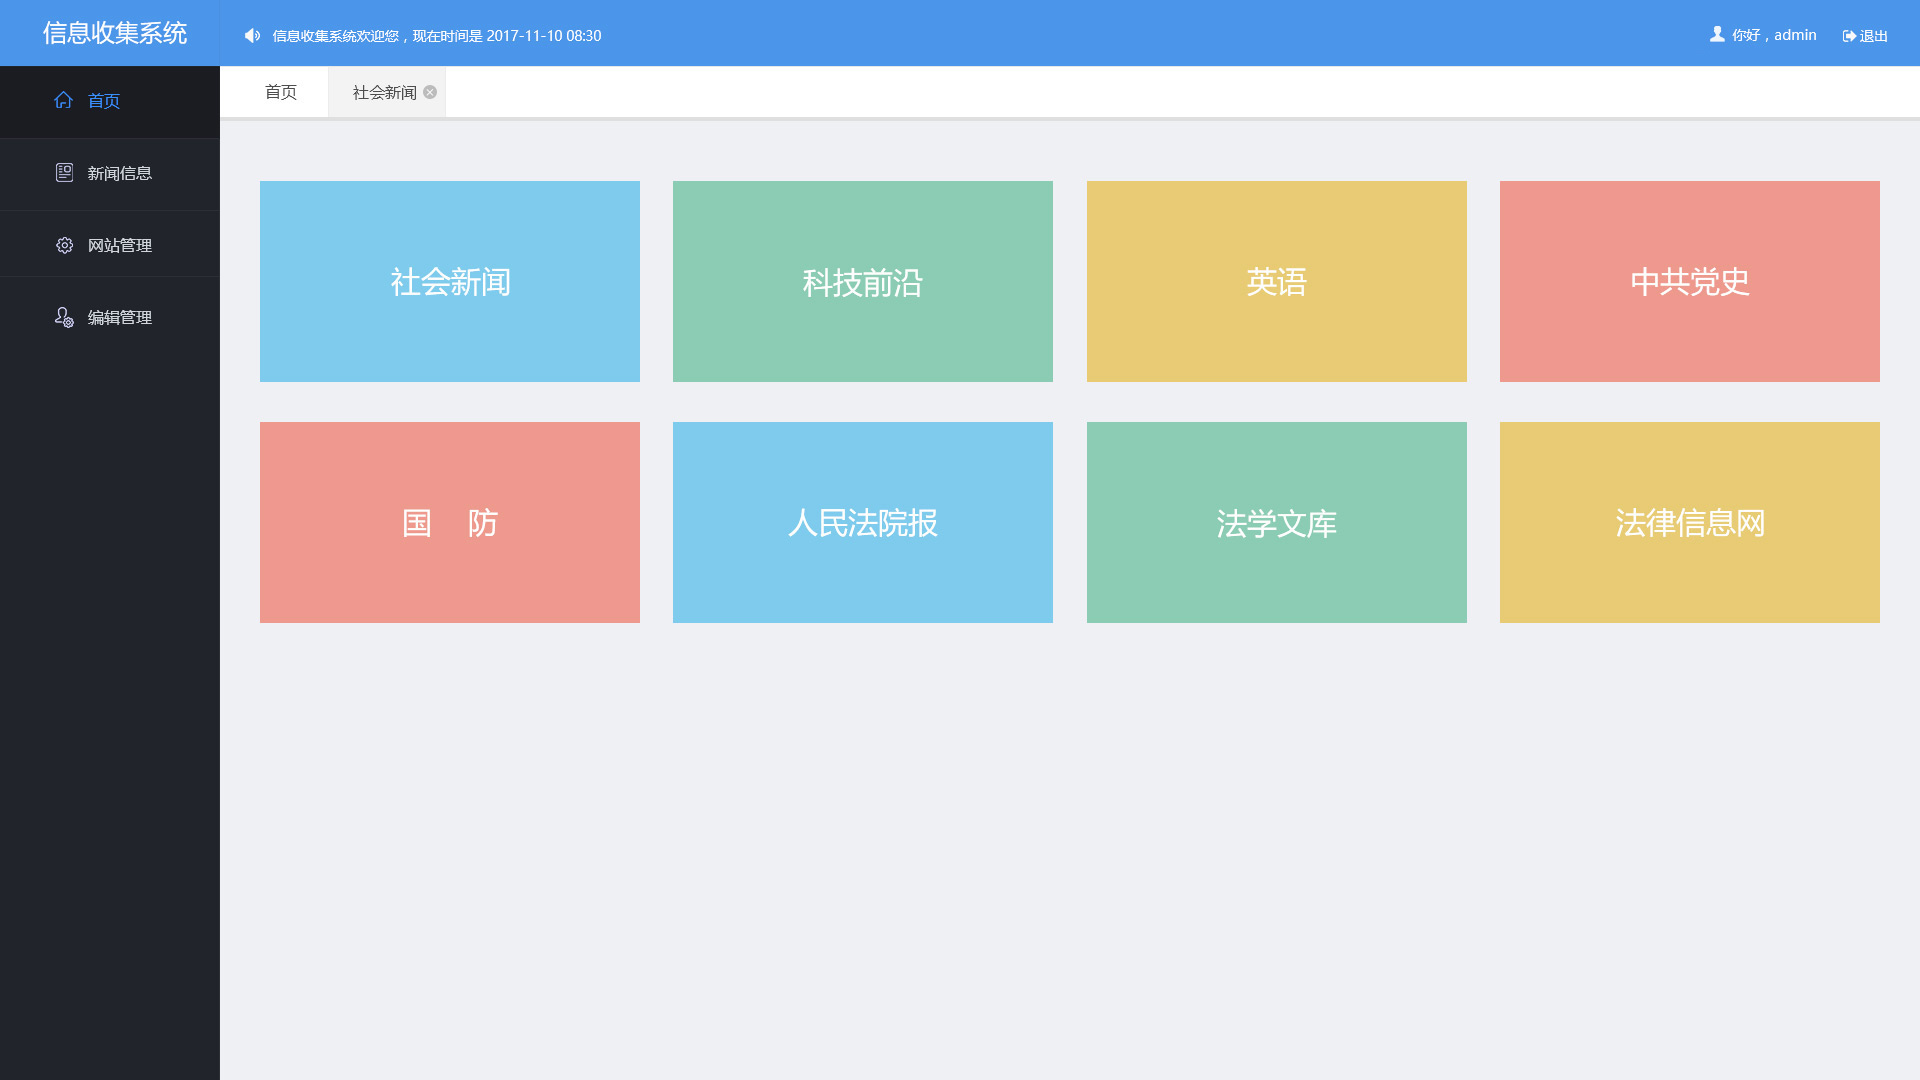This screenshot has width=1920, height=1080.
Task: Click the speaker announcement icon
Action: tap(252, 35)
